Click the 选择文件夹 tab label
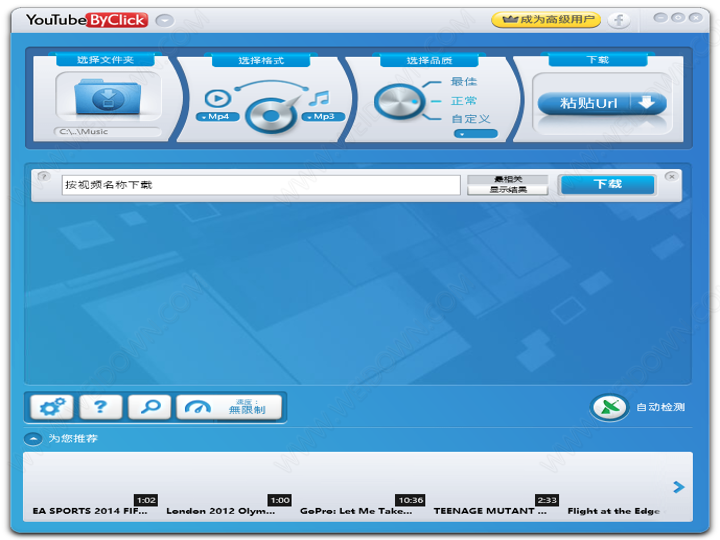 point(105,60)
